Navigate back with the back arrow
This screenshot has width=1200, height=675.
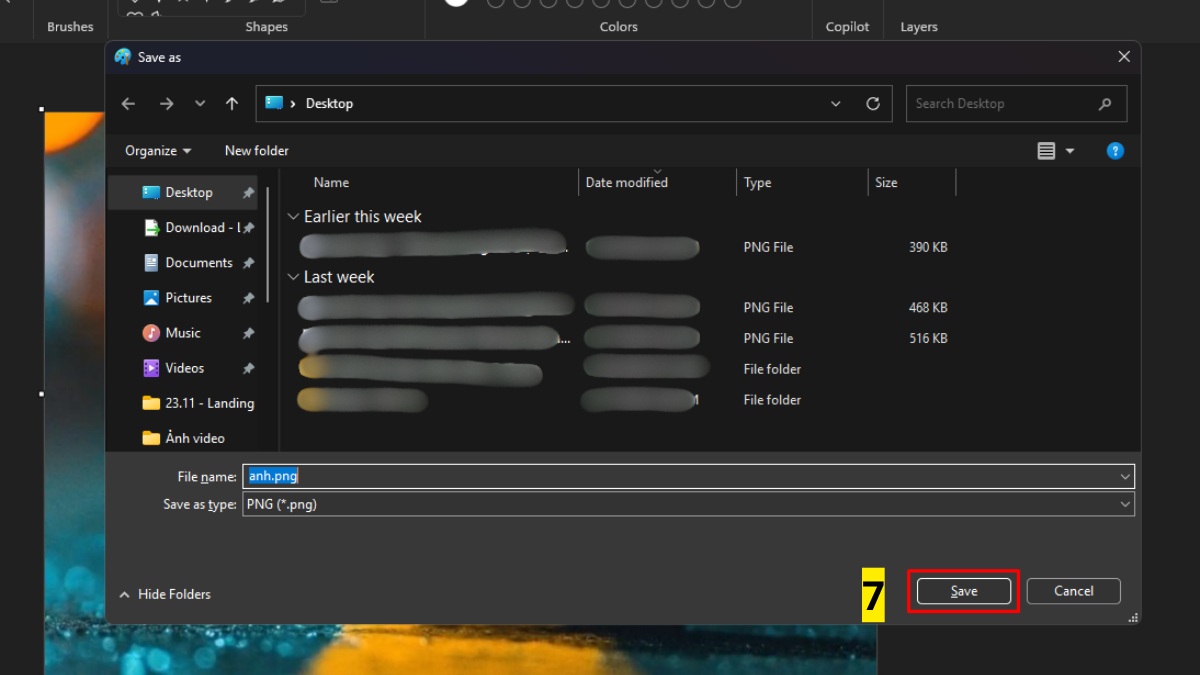[x=129, y=103]
